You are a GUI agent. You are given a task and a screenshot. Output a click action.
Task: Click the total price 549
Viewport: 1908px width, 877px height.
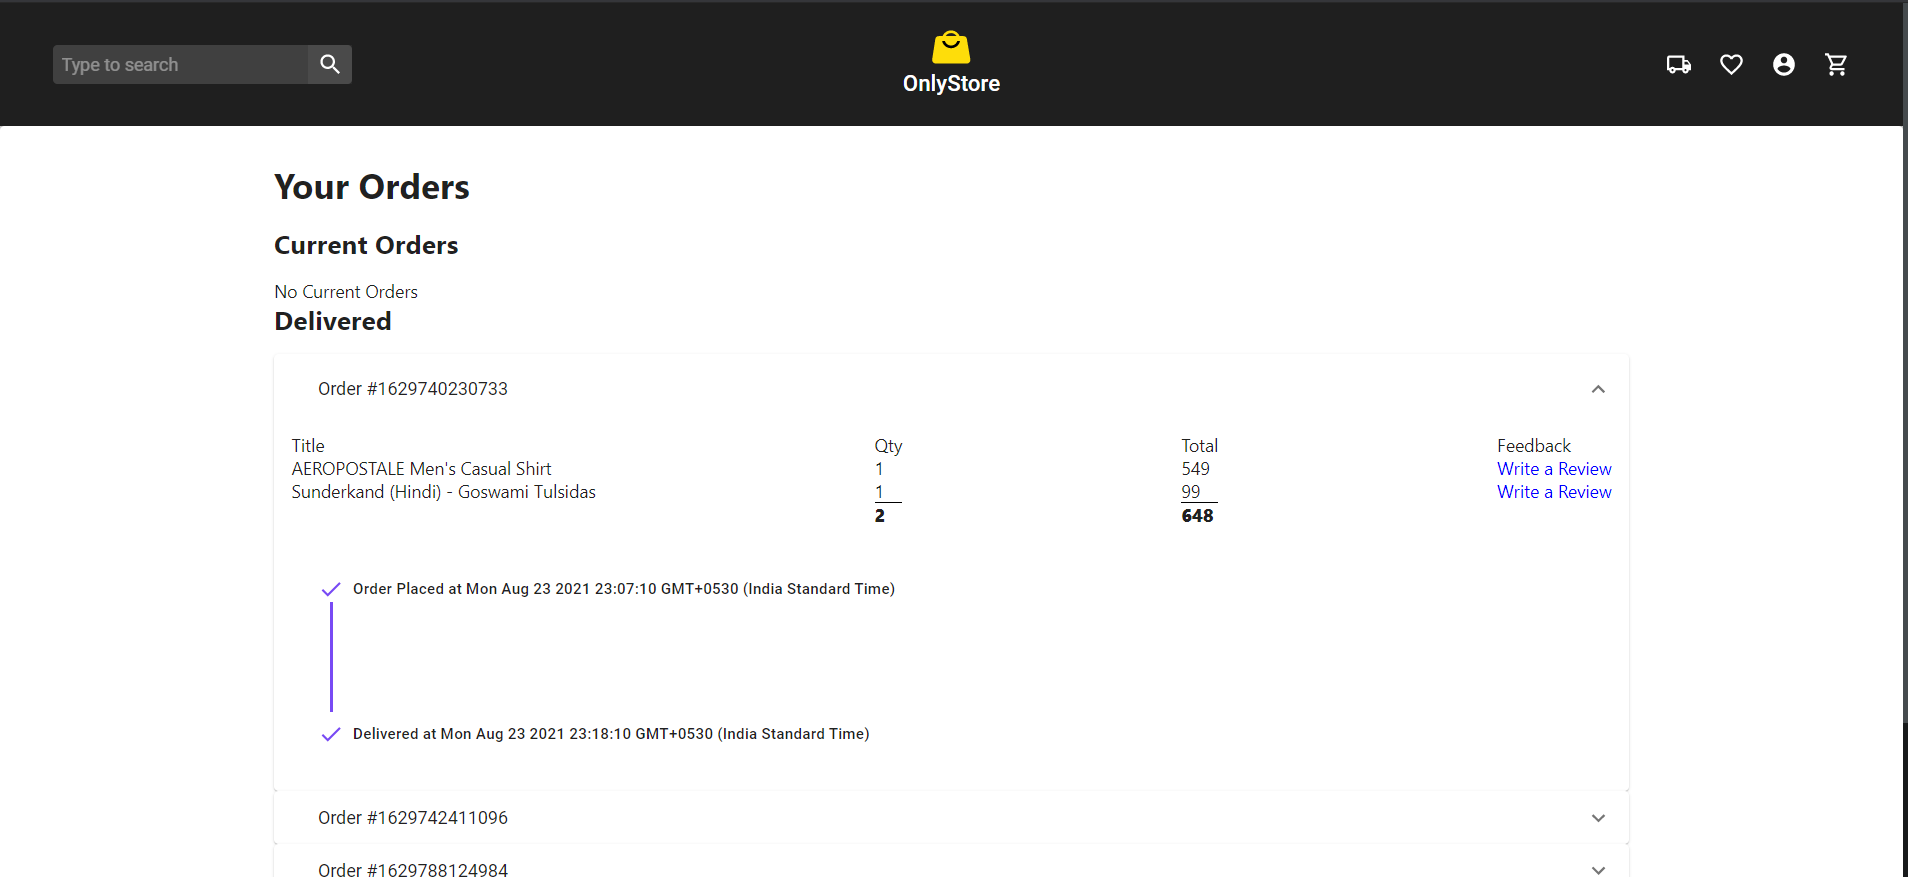pyautogui.click(x=1195, y=469)
